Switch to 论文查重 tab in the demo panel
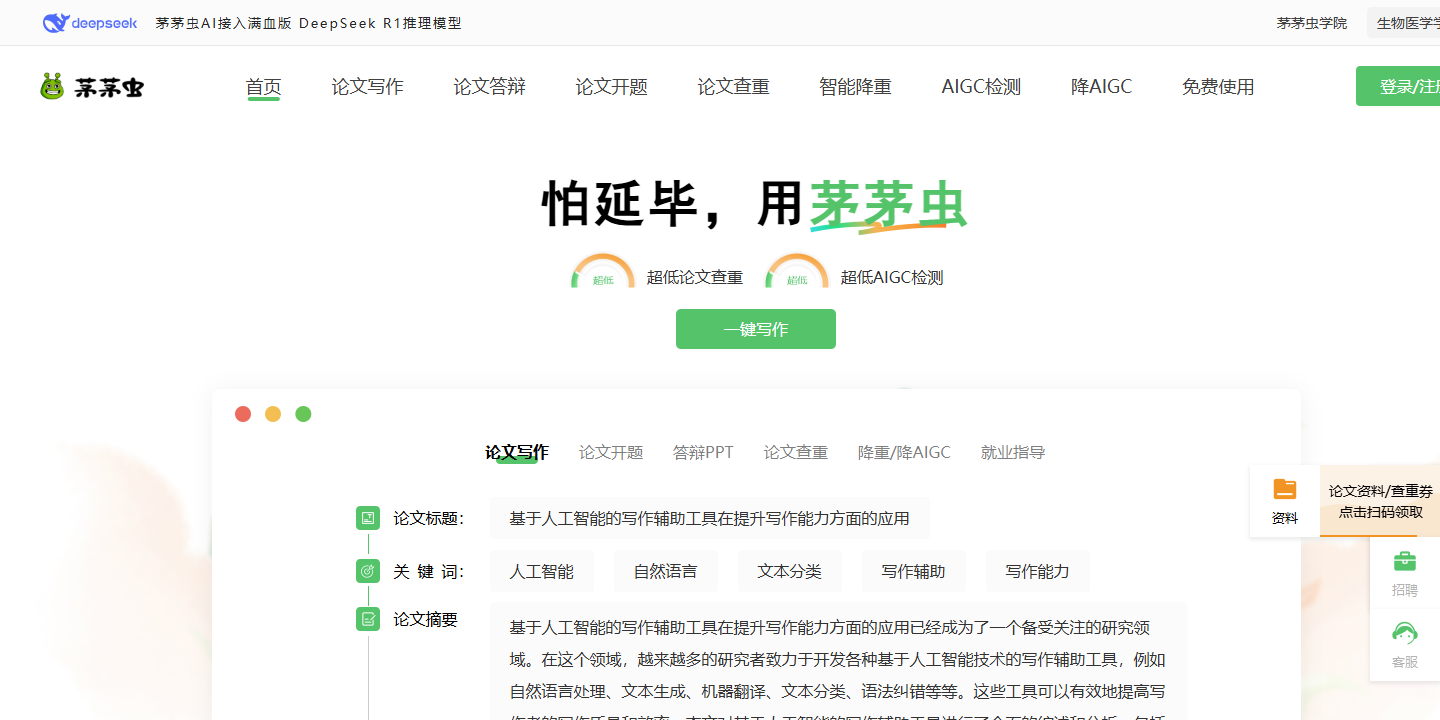The image size is (1440, 720). pyautogui.click(x=796, y=453)
